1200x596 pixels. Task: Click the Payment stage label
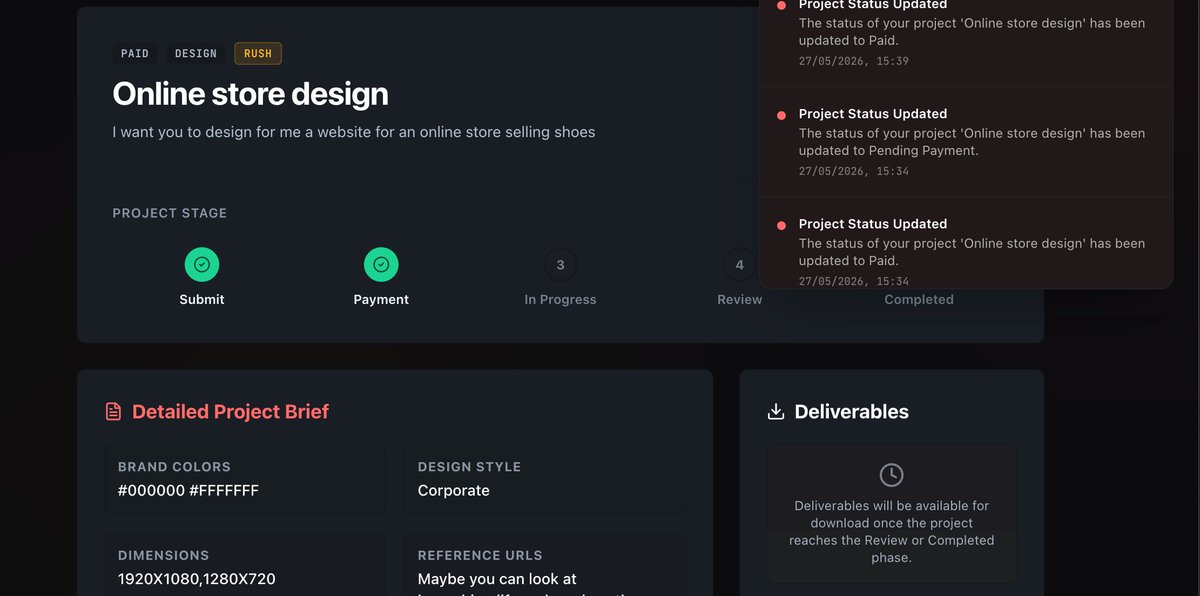pos(381,299)
